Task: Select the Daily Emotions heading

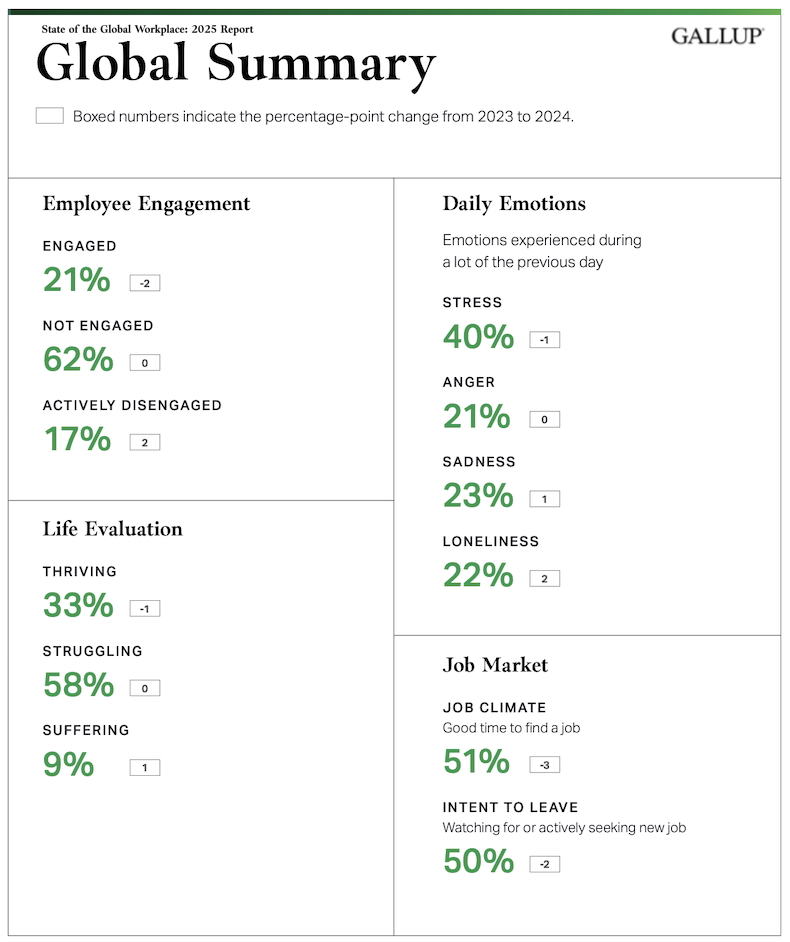Action: 514,204
